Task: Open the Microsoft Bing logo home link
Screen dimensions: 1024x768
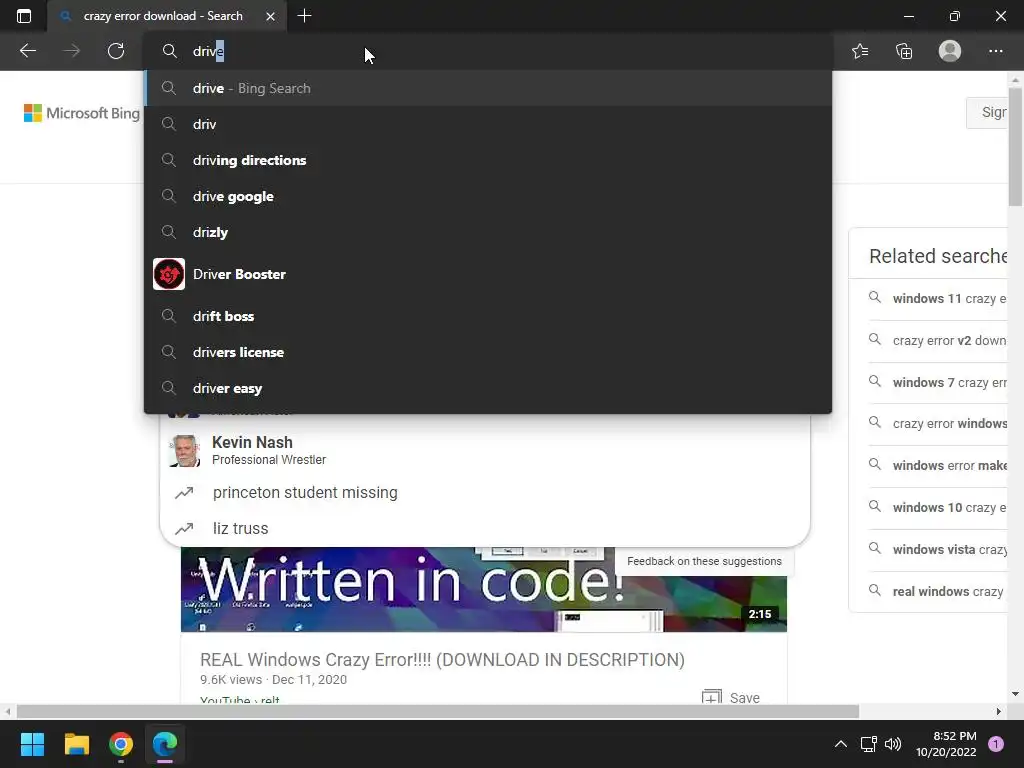Action: pyautogui.click(x=82, y=113)
